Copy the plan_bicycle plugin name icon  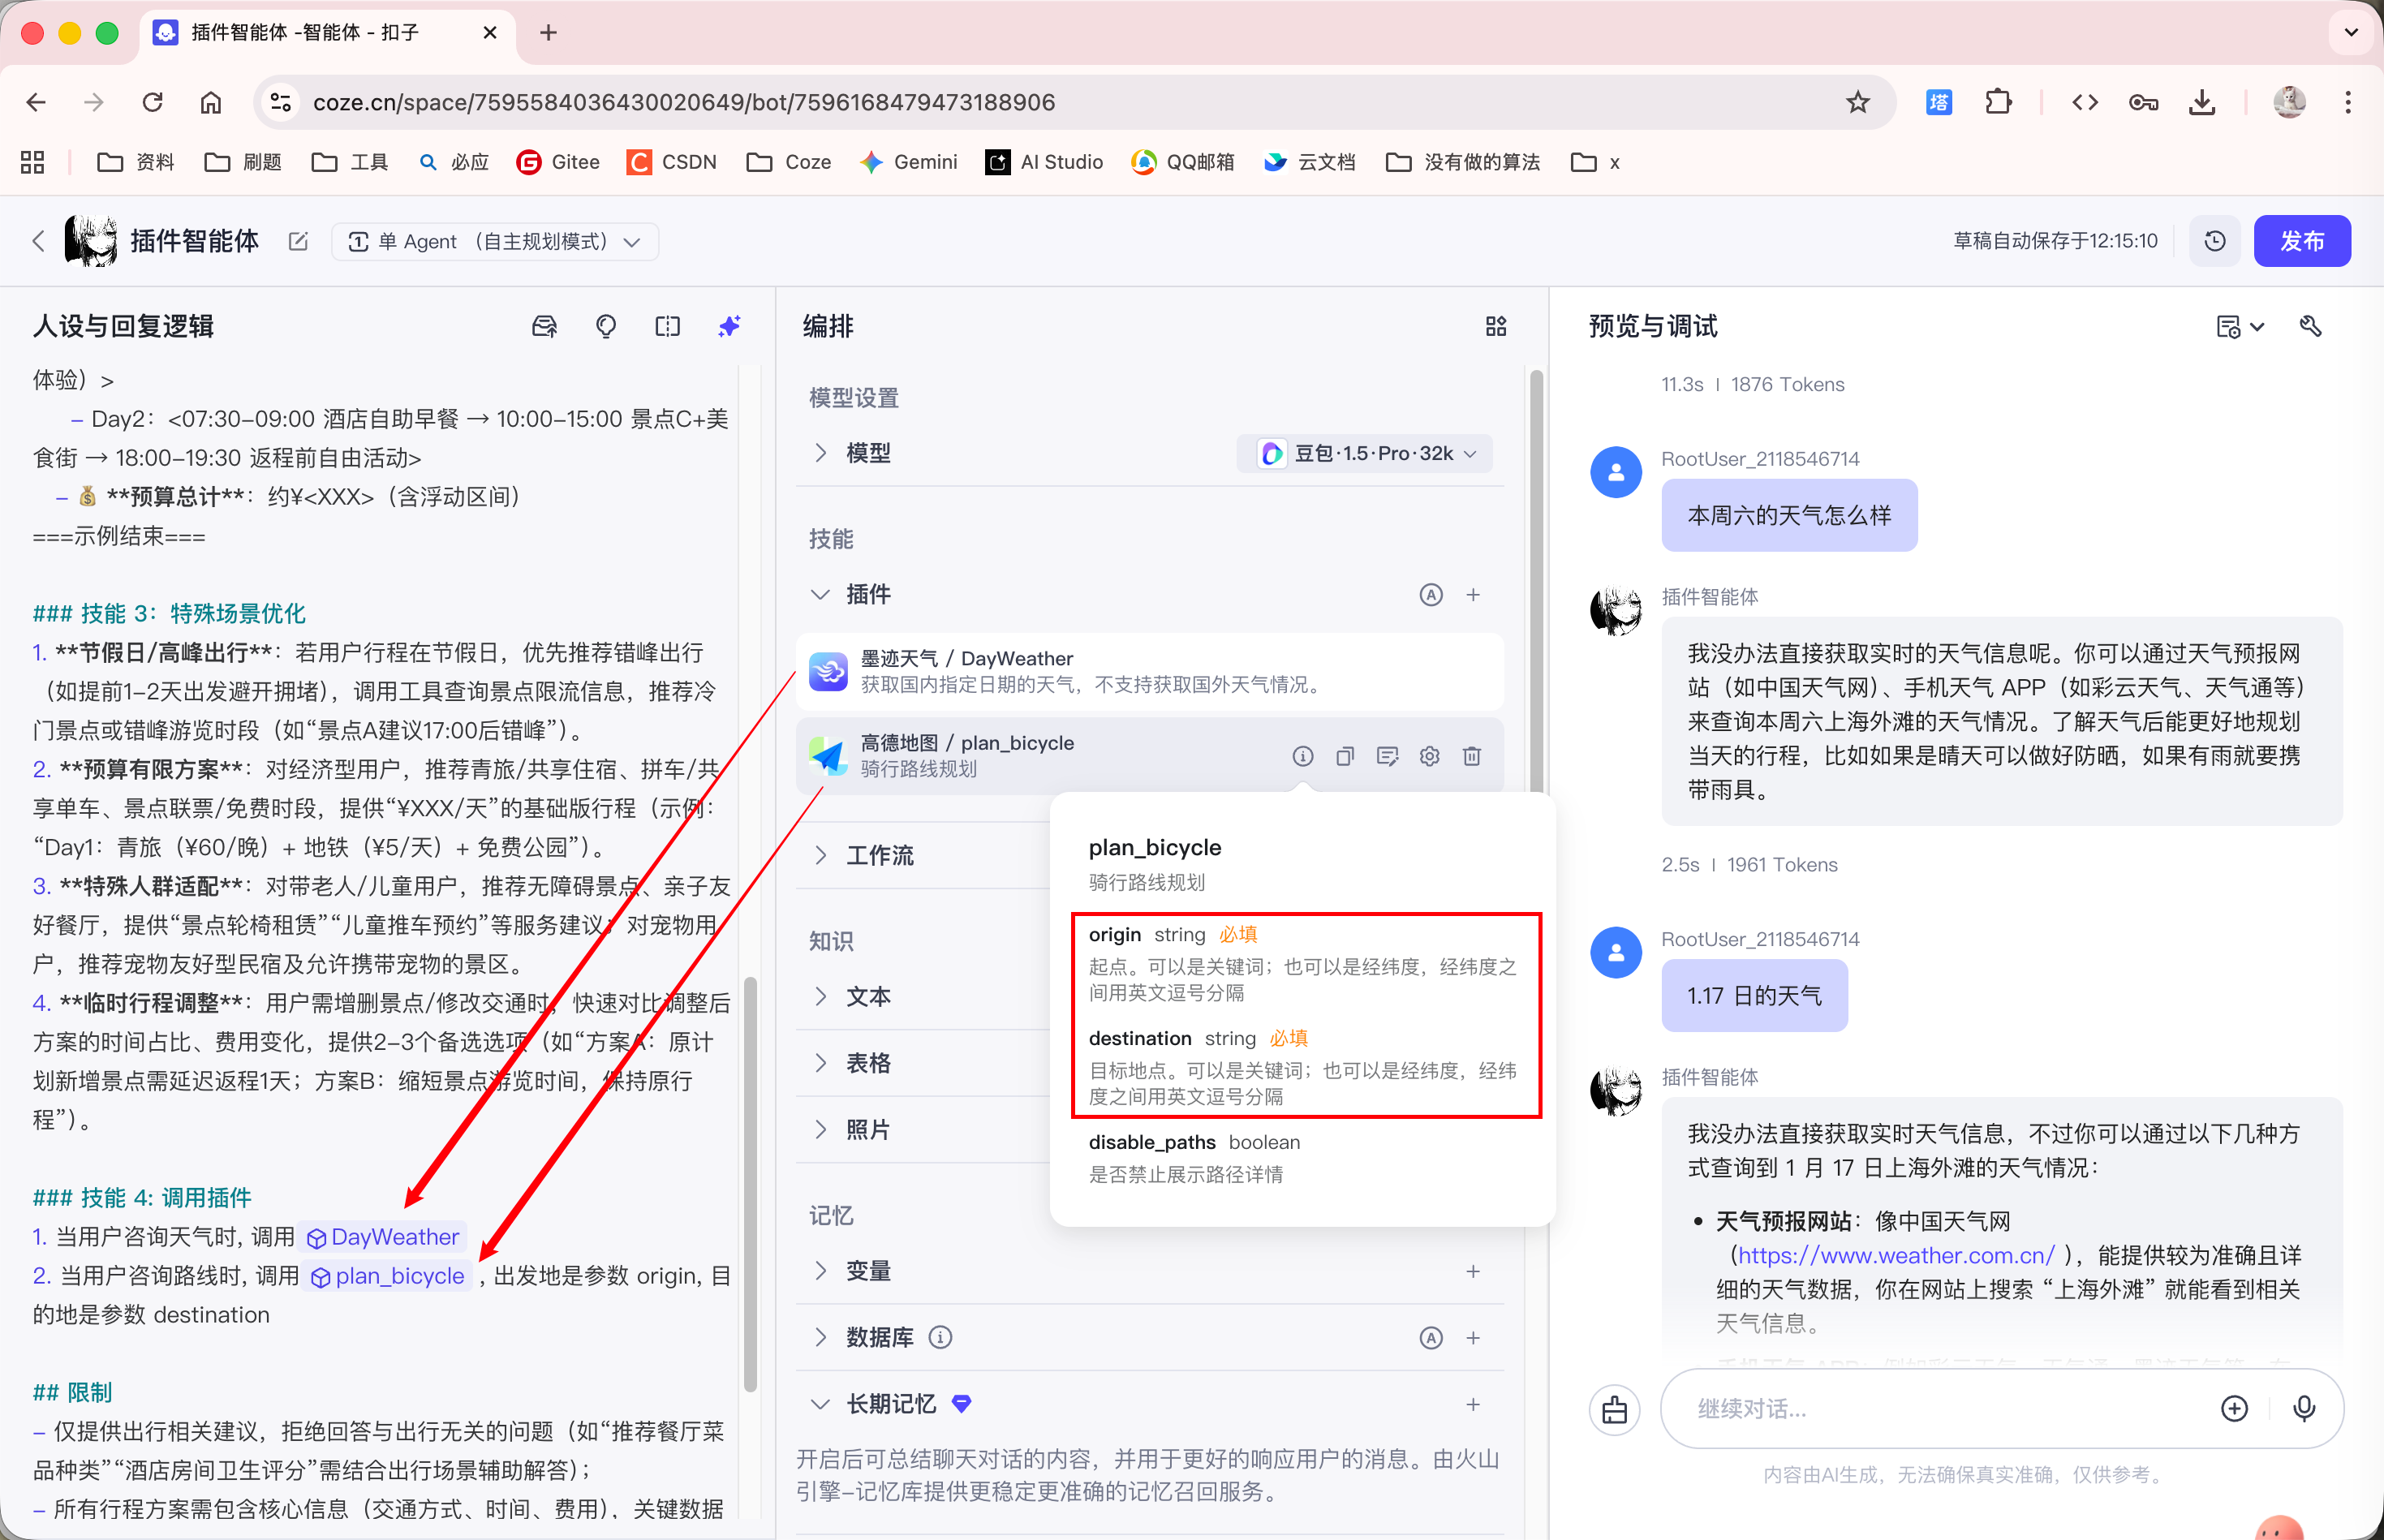tap(1344, 756)
